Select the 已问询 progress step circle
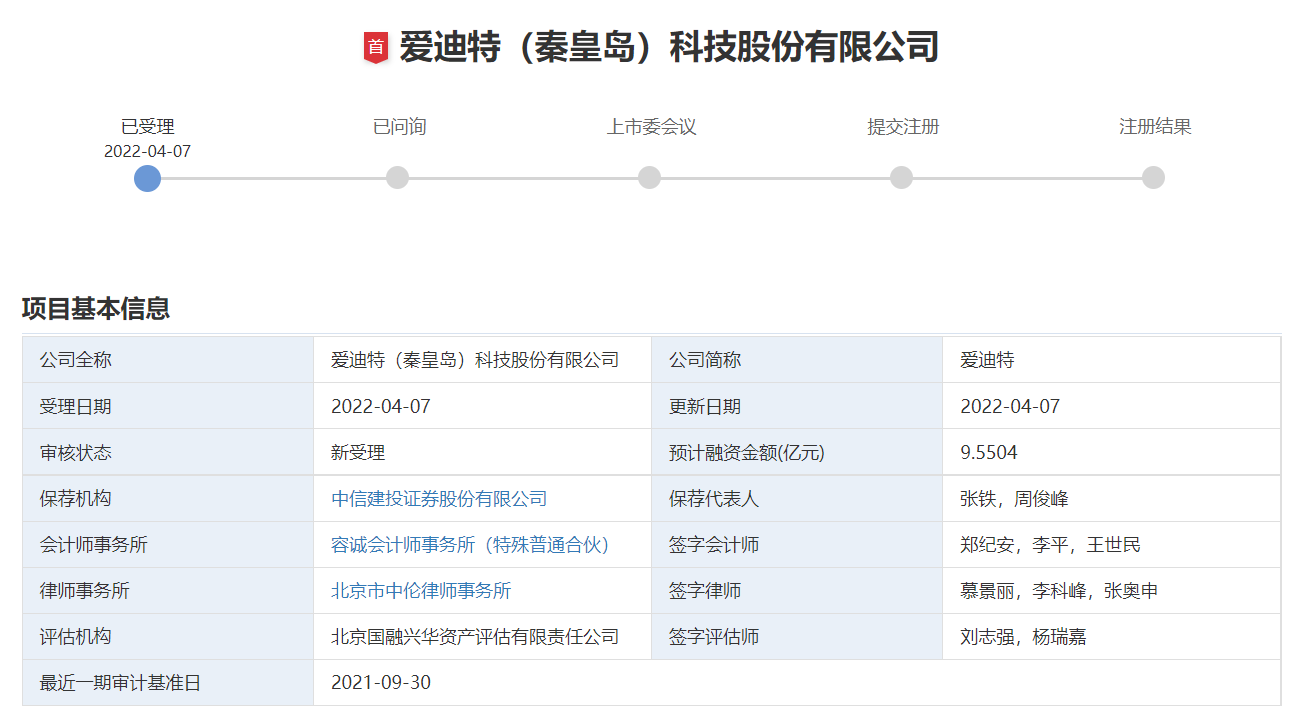 pos(398,178)
